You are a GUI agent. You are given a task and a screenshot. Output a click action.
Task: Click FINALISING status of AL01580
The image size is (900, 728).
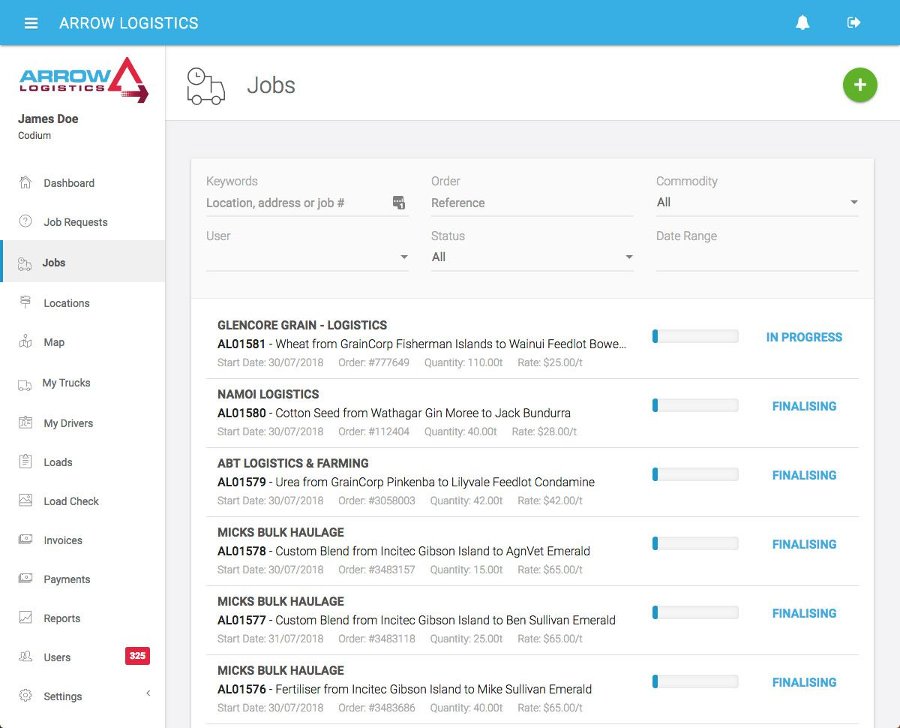pos(804,406)
